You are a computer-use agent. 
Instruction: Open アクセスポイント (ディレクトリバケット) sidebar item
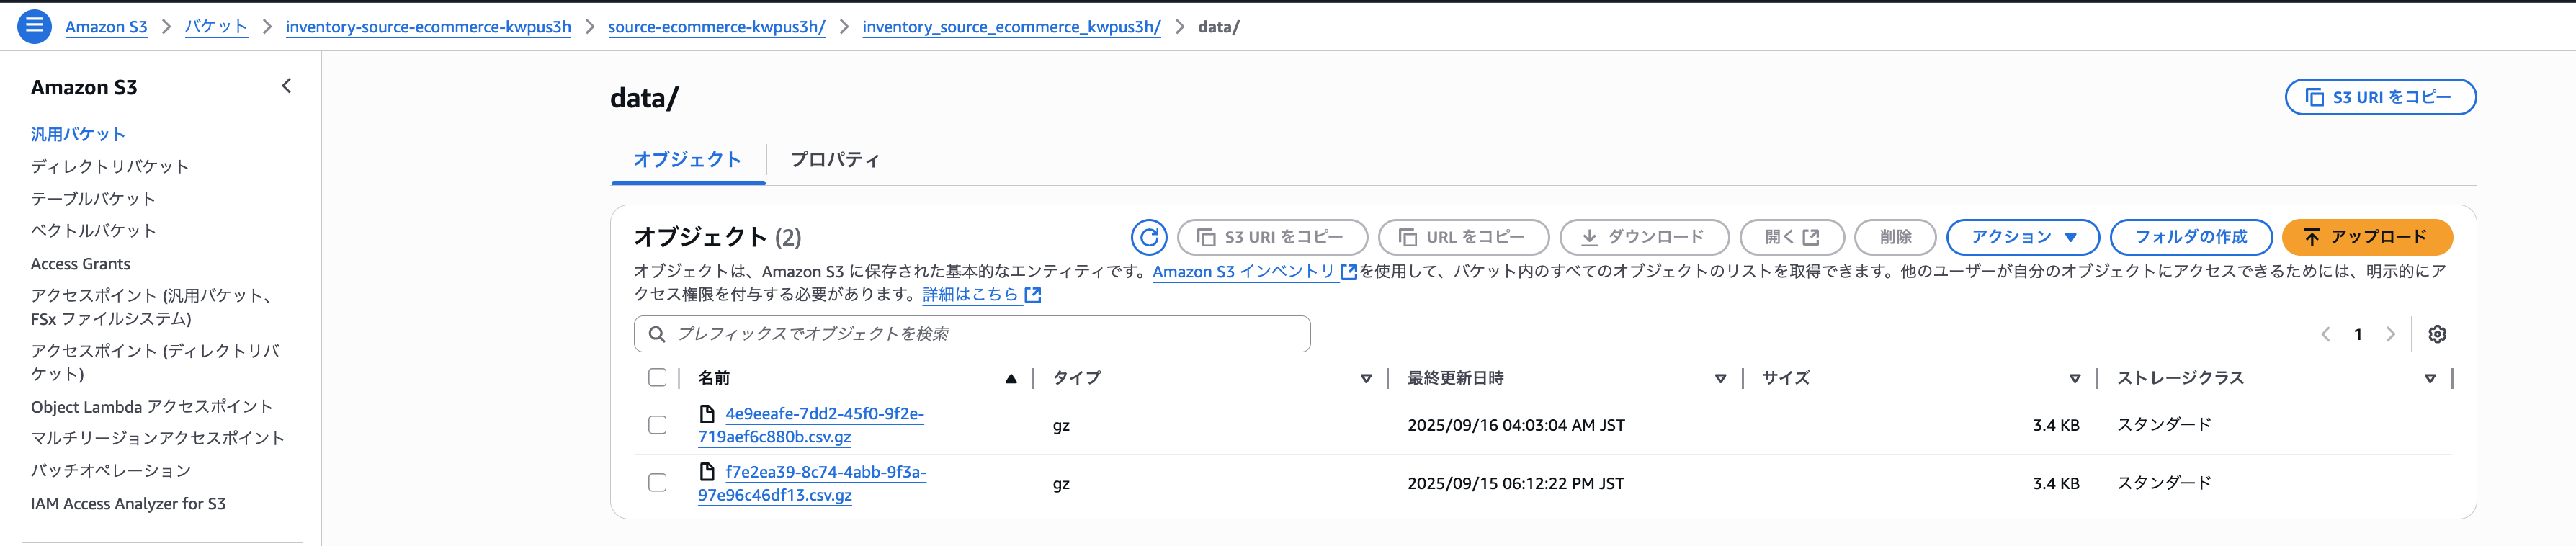[155, 362]
